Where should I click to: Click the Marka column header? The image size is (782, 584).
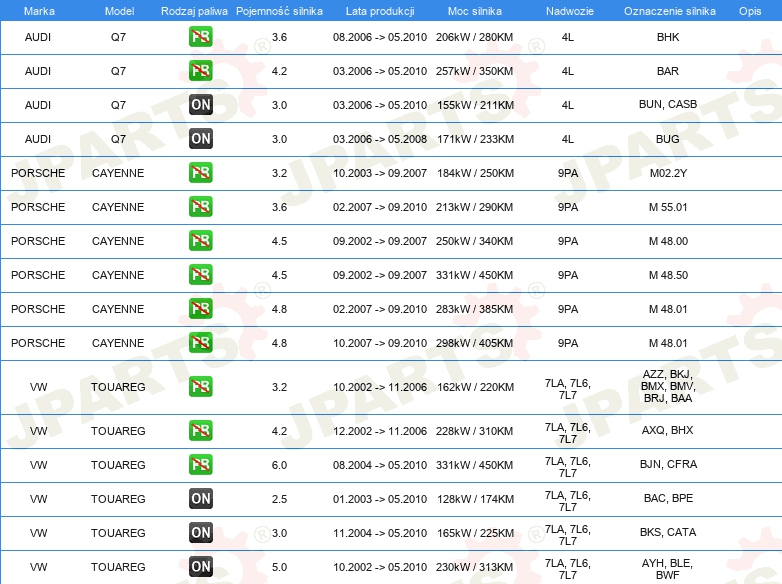(x=38, y=10)
